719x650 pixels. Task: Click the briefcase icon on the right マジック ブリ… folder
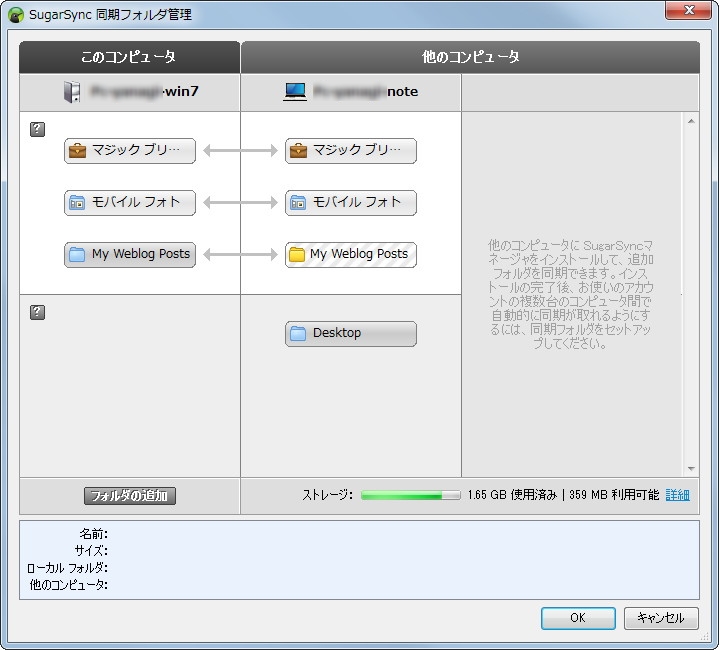click(x=299, y=150)
